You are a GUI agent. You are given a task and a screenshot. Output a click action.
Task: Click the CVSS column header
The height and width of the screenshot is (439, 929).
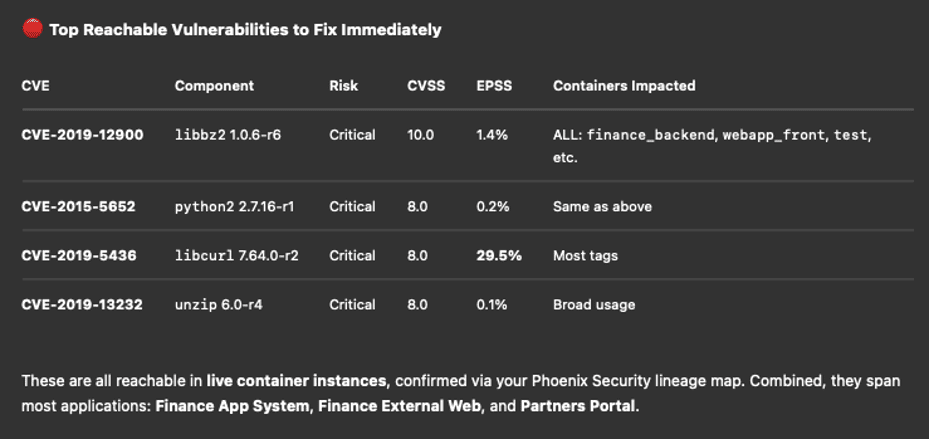(x=426, y=86)
